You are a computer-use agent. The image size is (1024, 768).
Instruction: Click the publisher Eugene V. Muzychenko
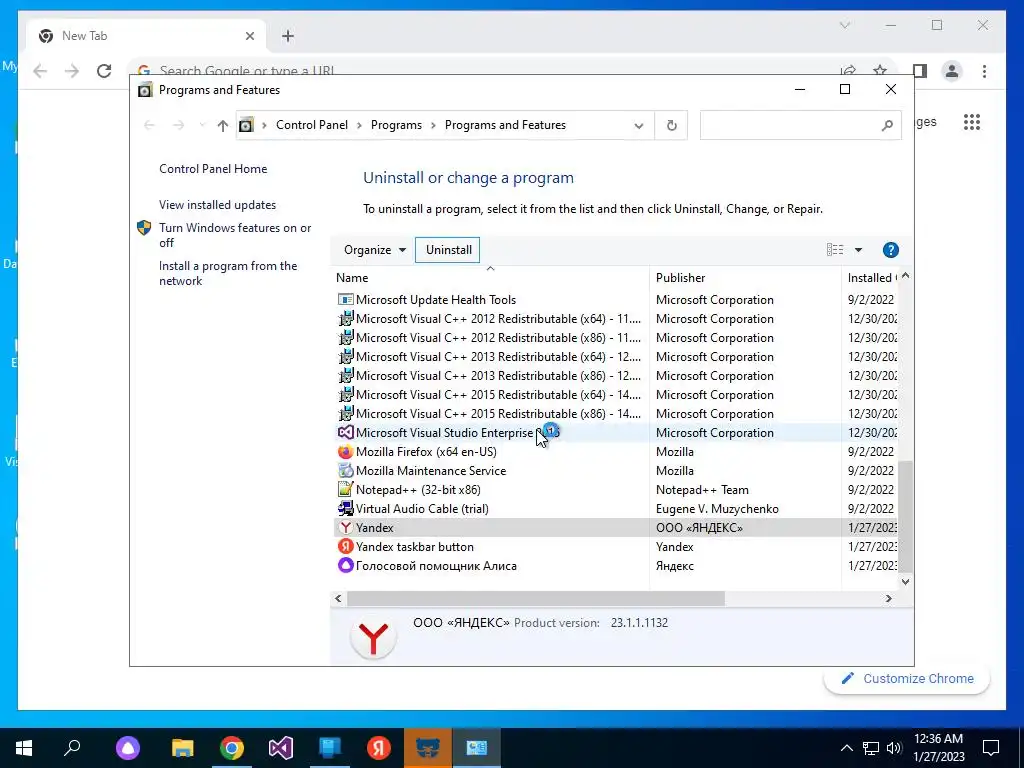(x=717, y=509)
